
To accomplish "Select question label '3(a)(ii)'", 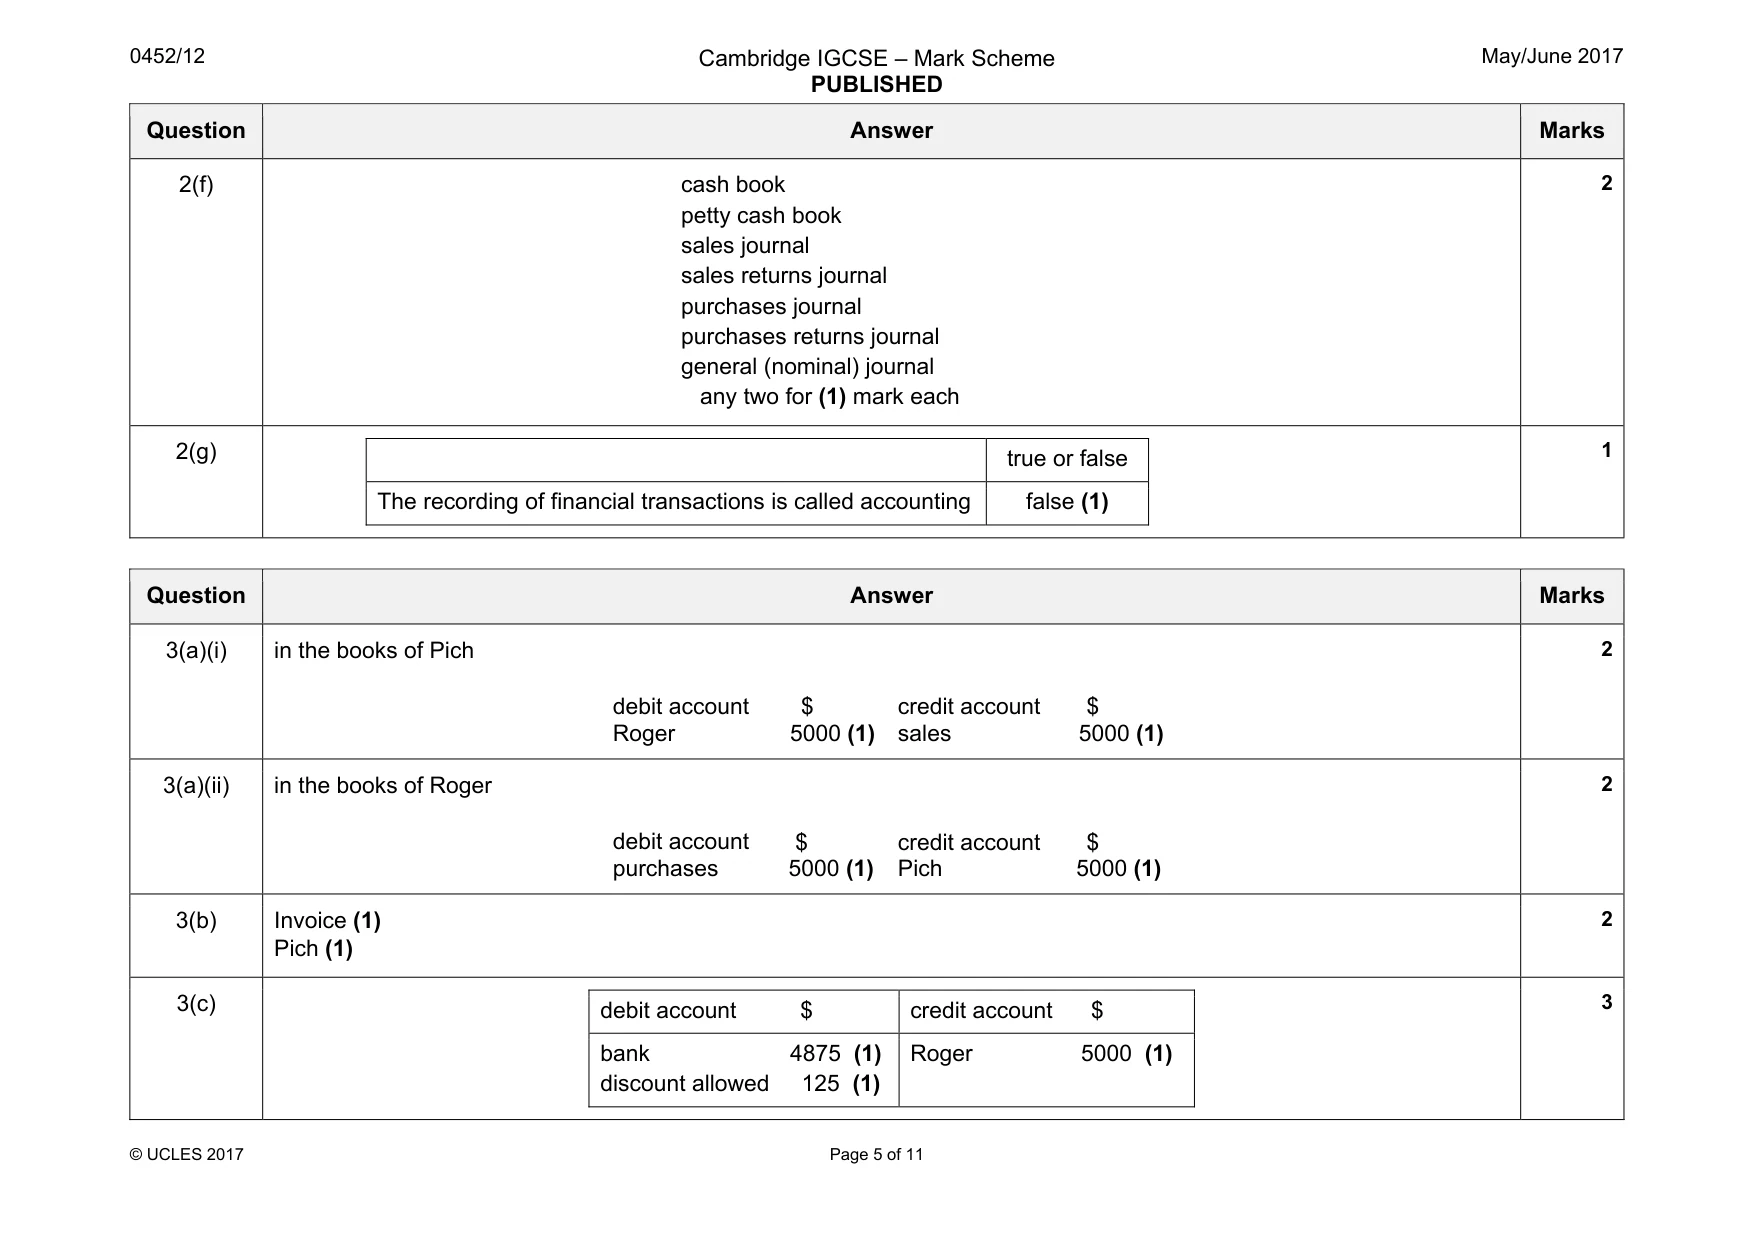I will click(196, 786).
